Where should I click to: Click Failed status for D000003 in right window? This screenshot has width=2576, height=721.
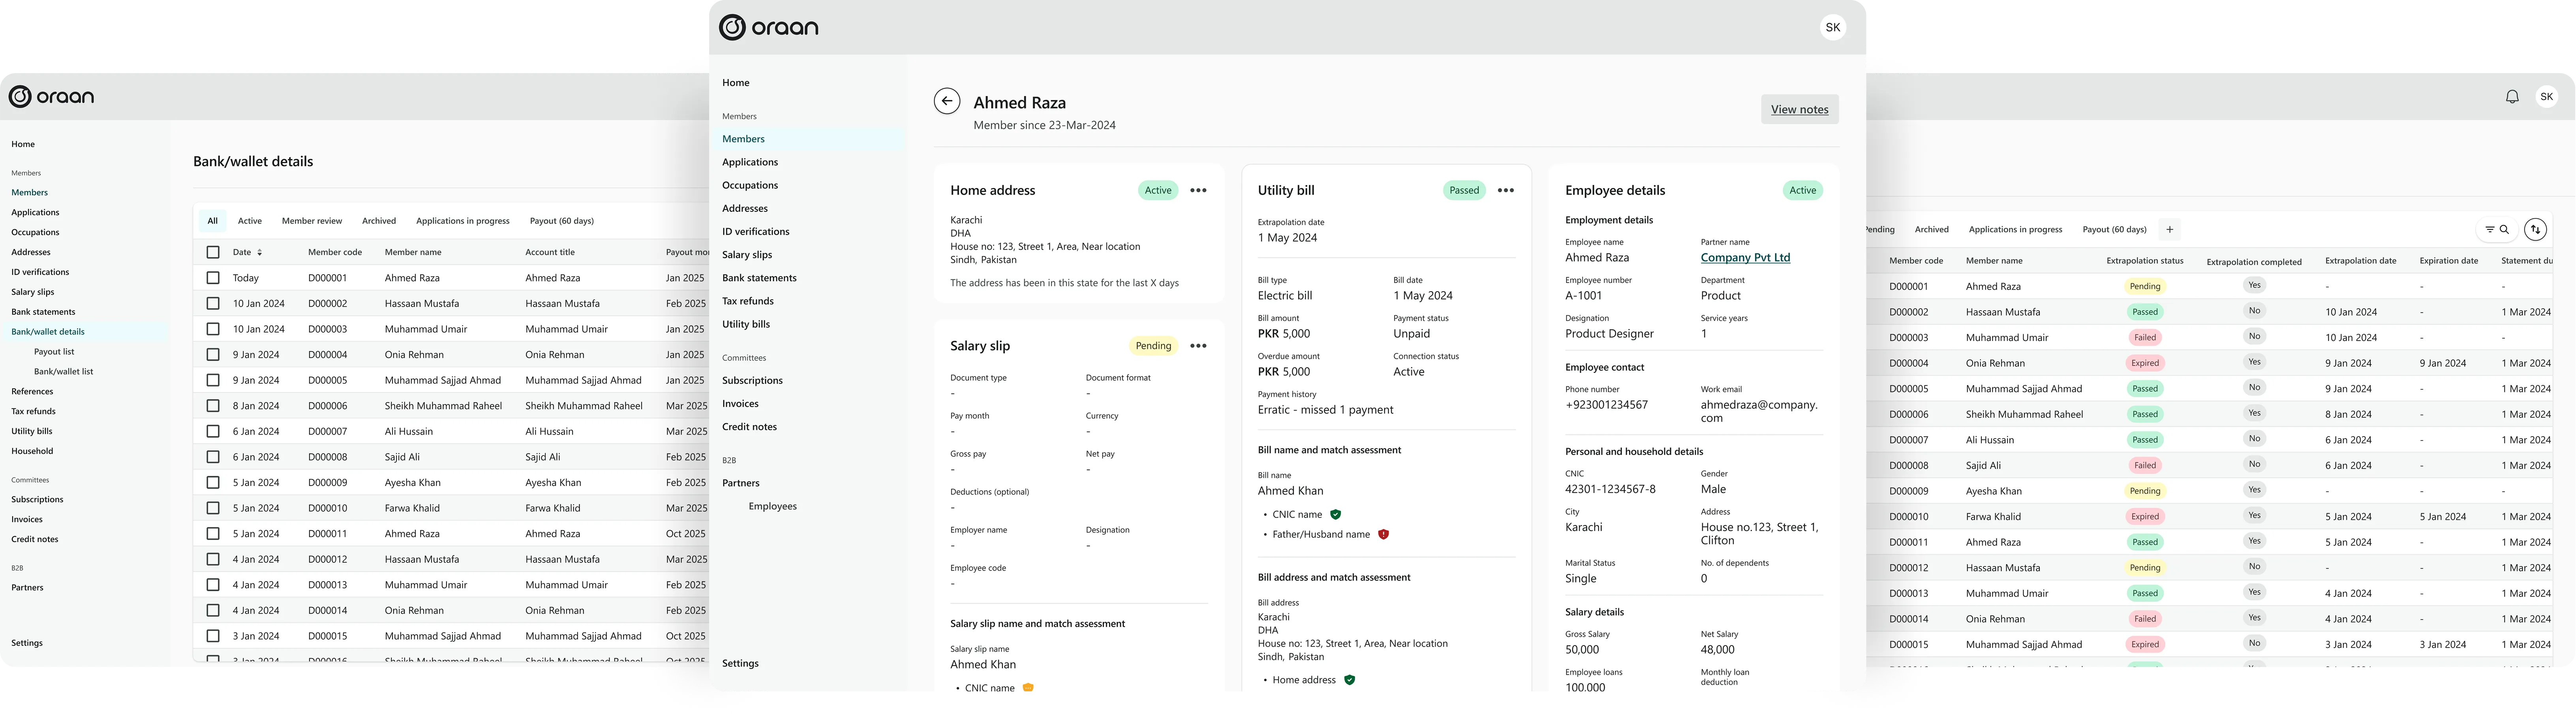click(2144, 338)
